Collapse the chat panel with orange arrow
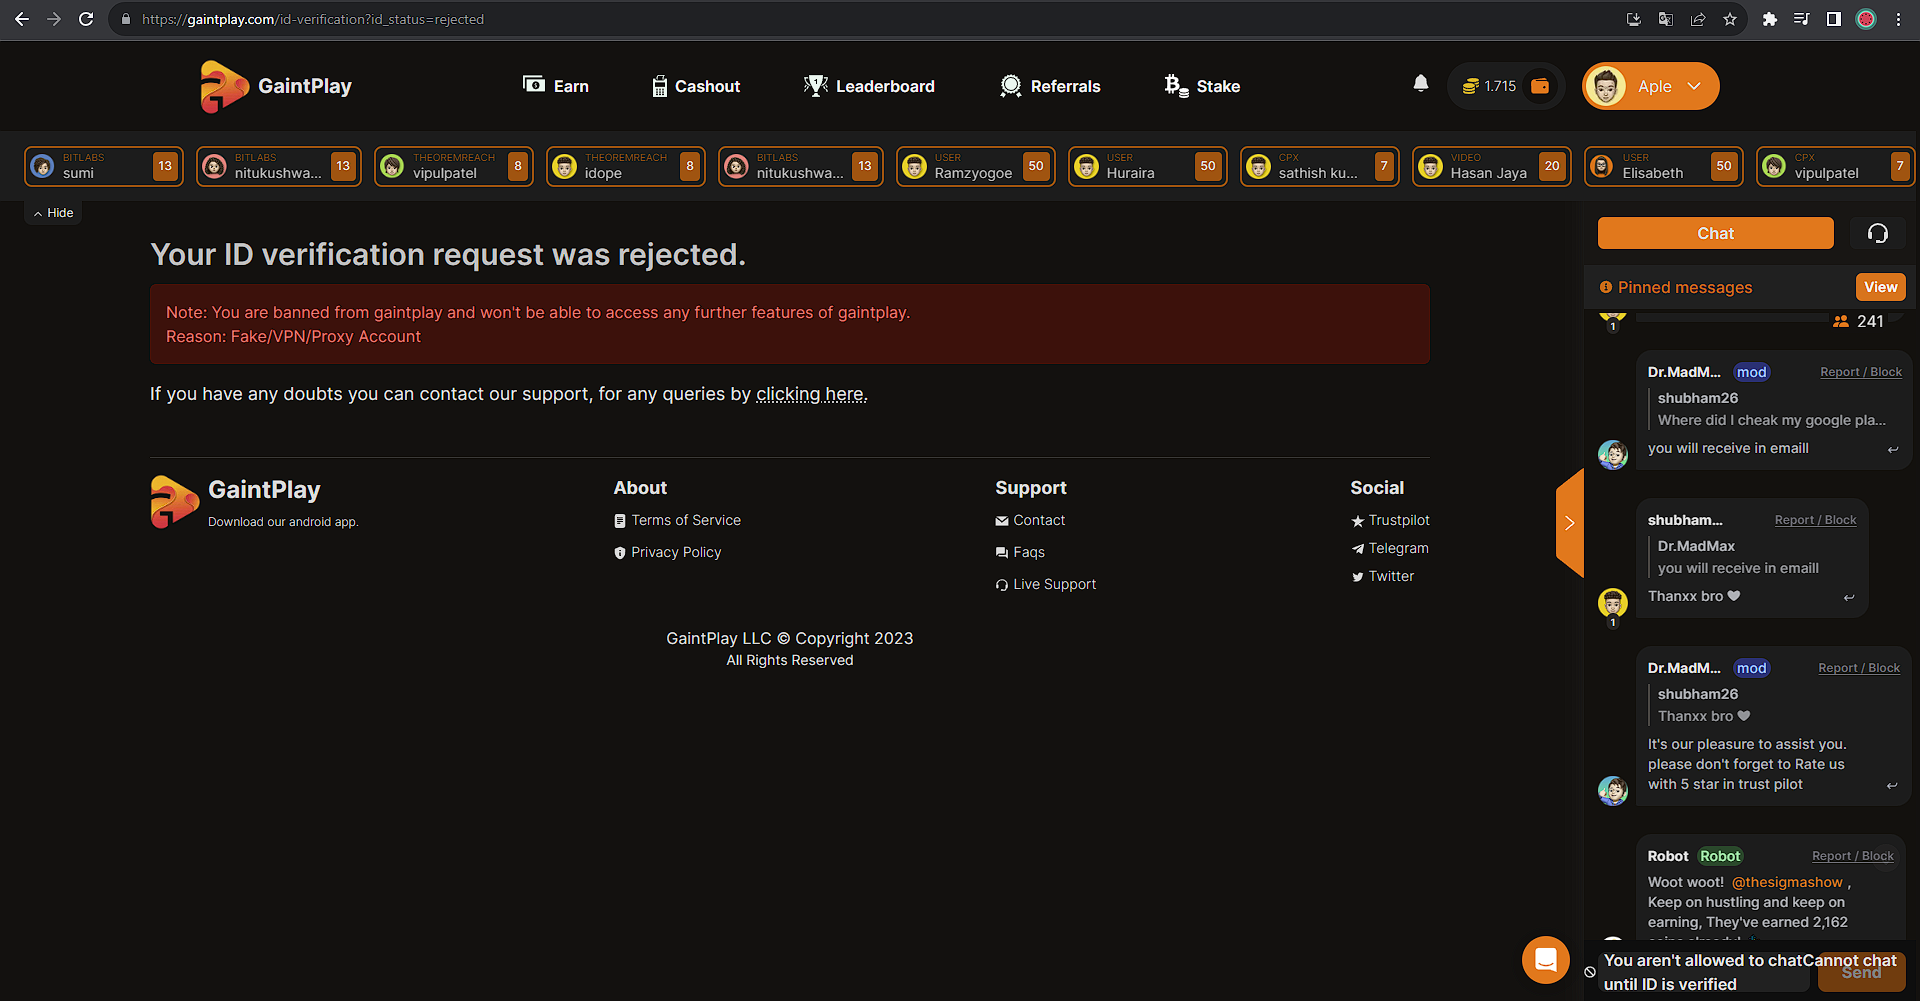The image size is (1920, 1001). (1570, 523)
